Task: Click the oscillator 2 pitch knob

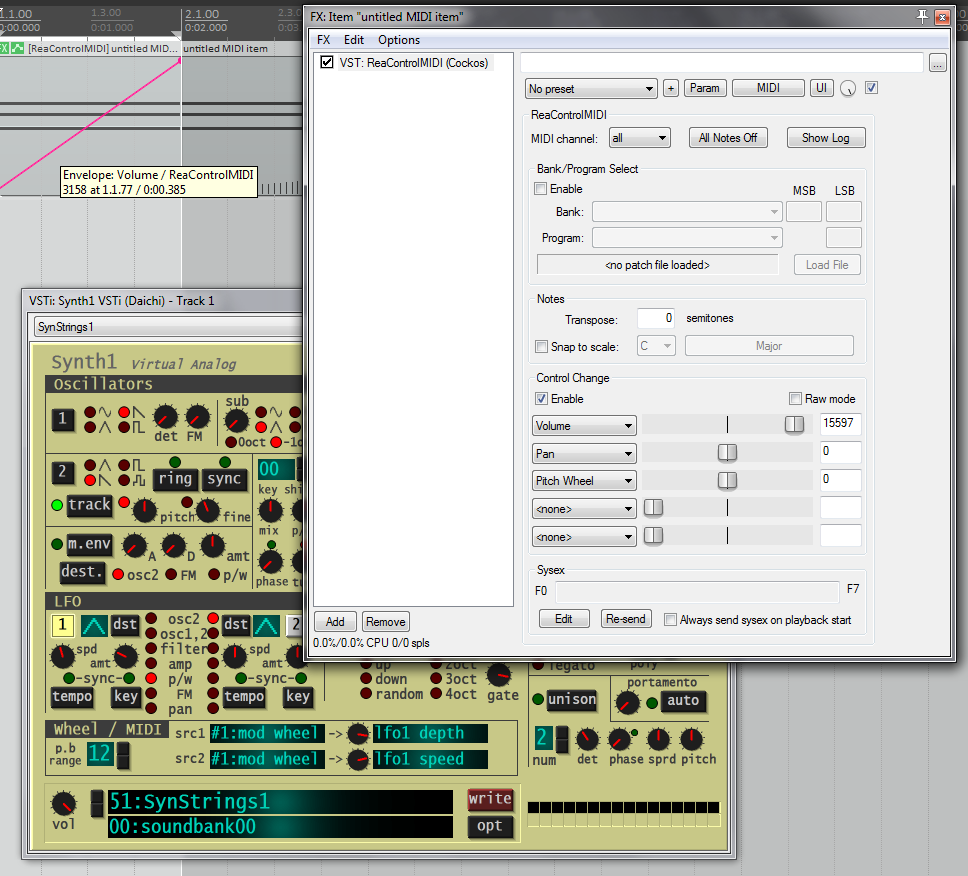Action: (144, 511)
